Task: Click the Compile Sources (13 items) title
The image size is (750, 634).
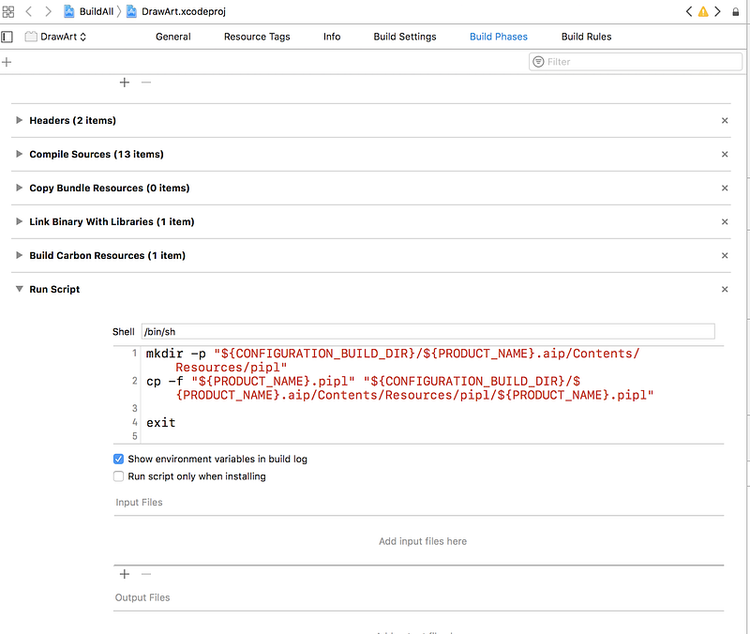Action: [x=97, y=154]
